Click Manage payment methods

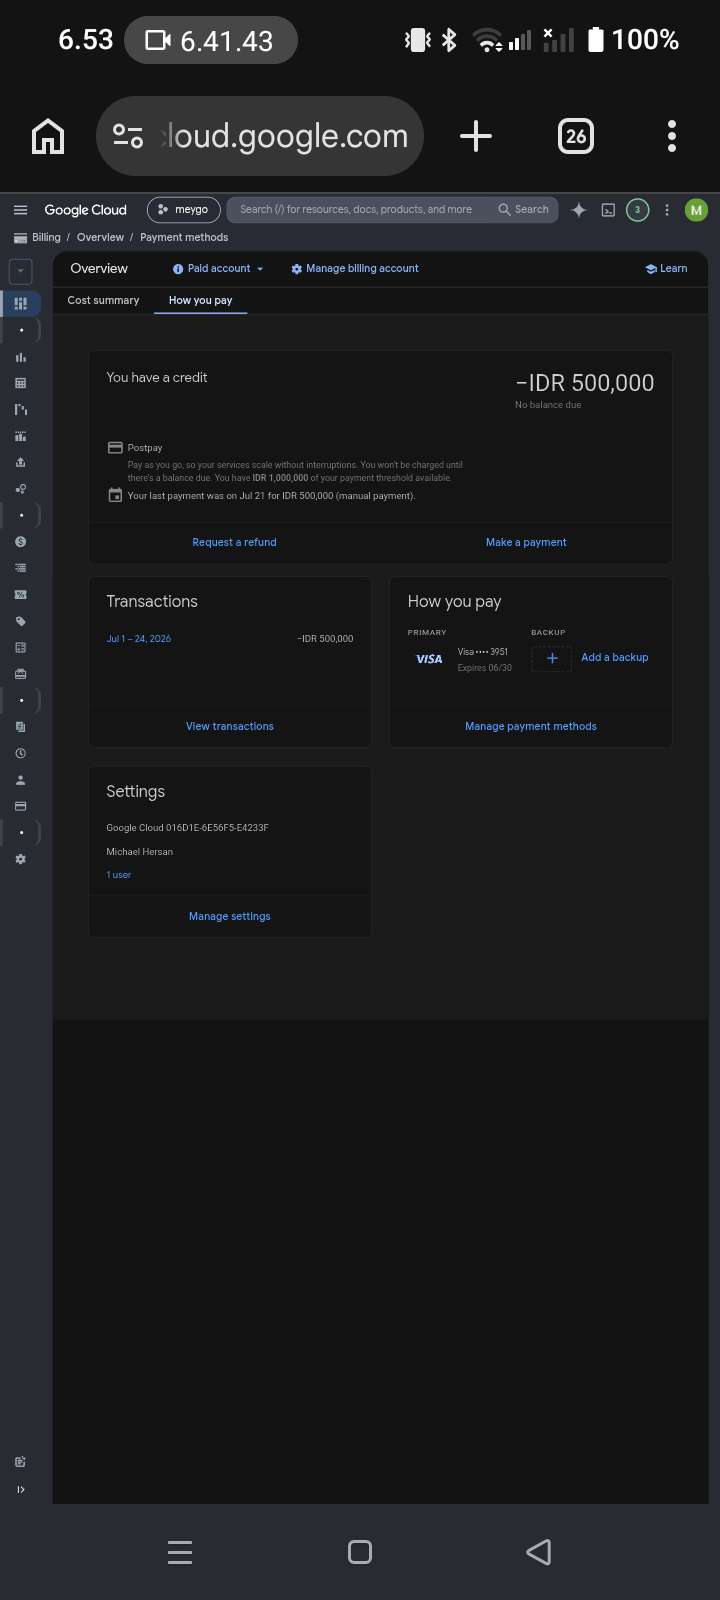point(531,726)
